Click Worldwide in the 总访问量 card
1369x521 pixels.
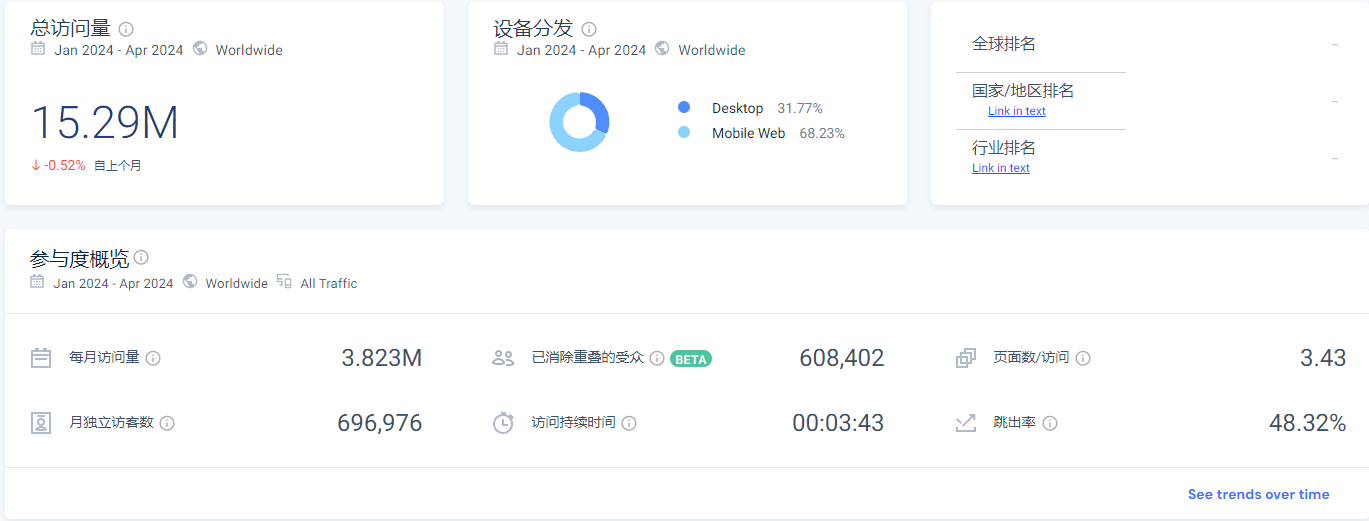point(249,50)
